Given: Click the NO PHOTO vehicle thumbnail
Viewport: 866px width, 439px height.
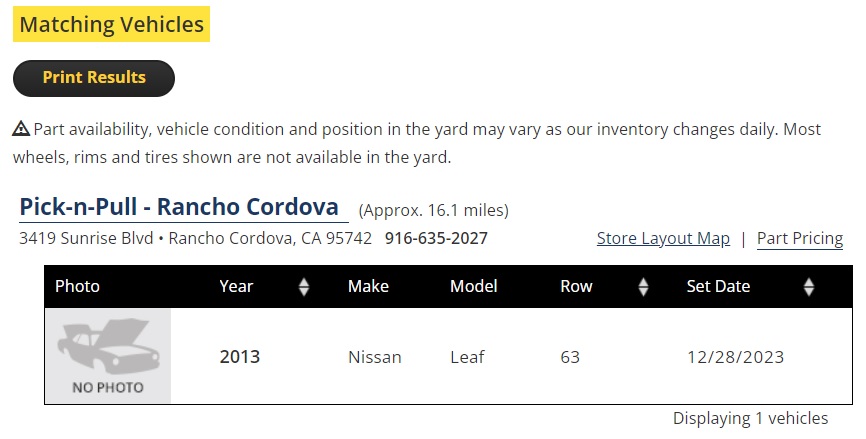Looking at the screenshot, I should point(108,356).
